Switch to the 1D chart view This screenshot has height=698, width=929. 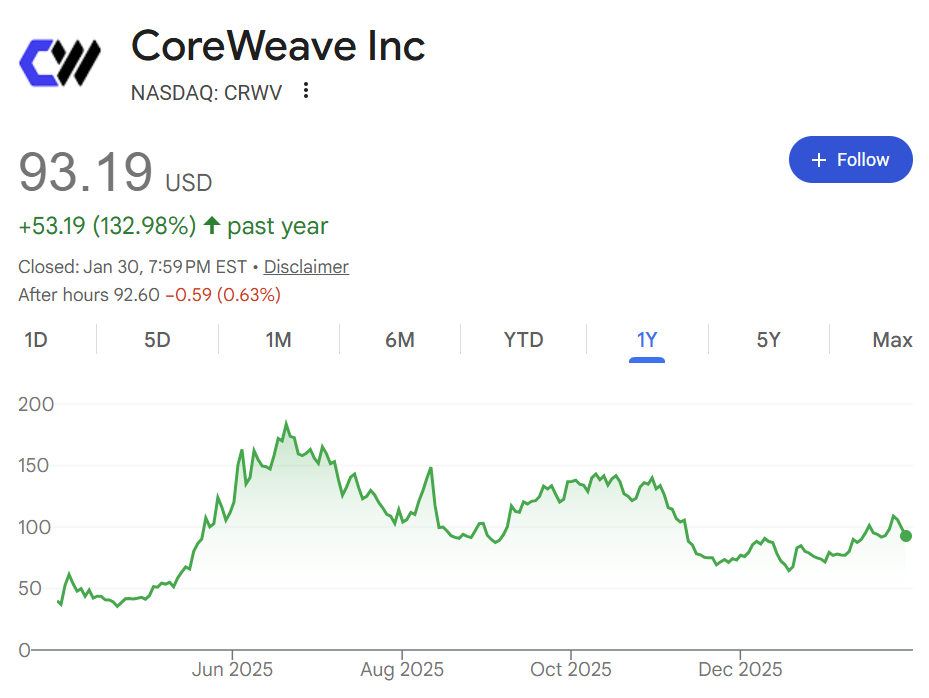[x=36, y=340]
